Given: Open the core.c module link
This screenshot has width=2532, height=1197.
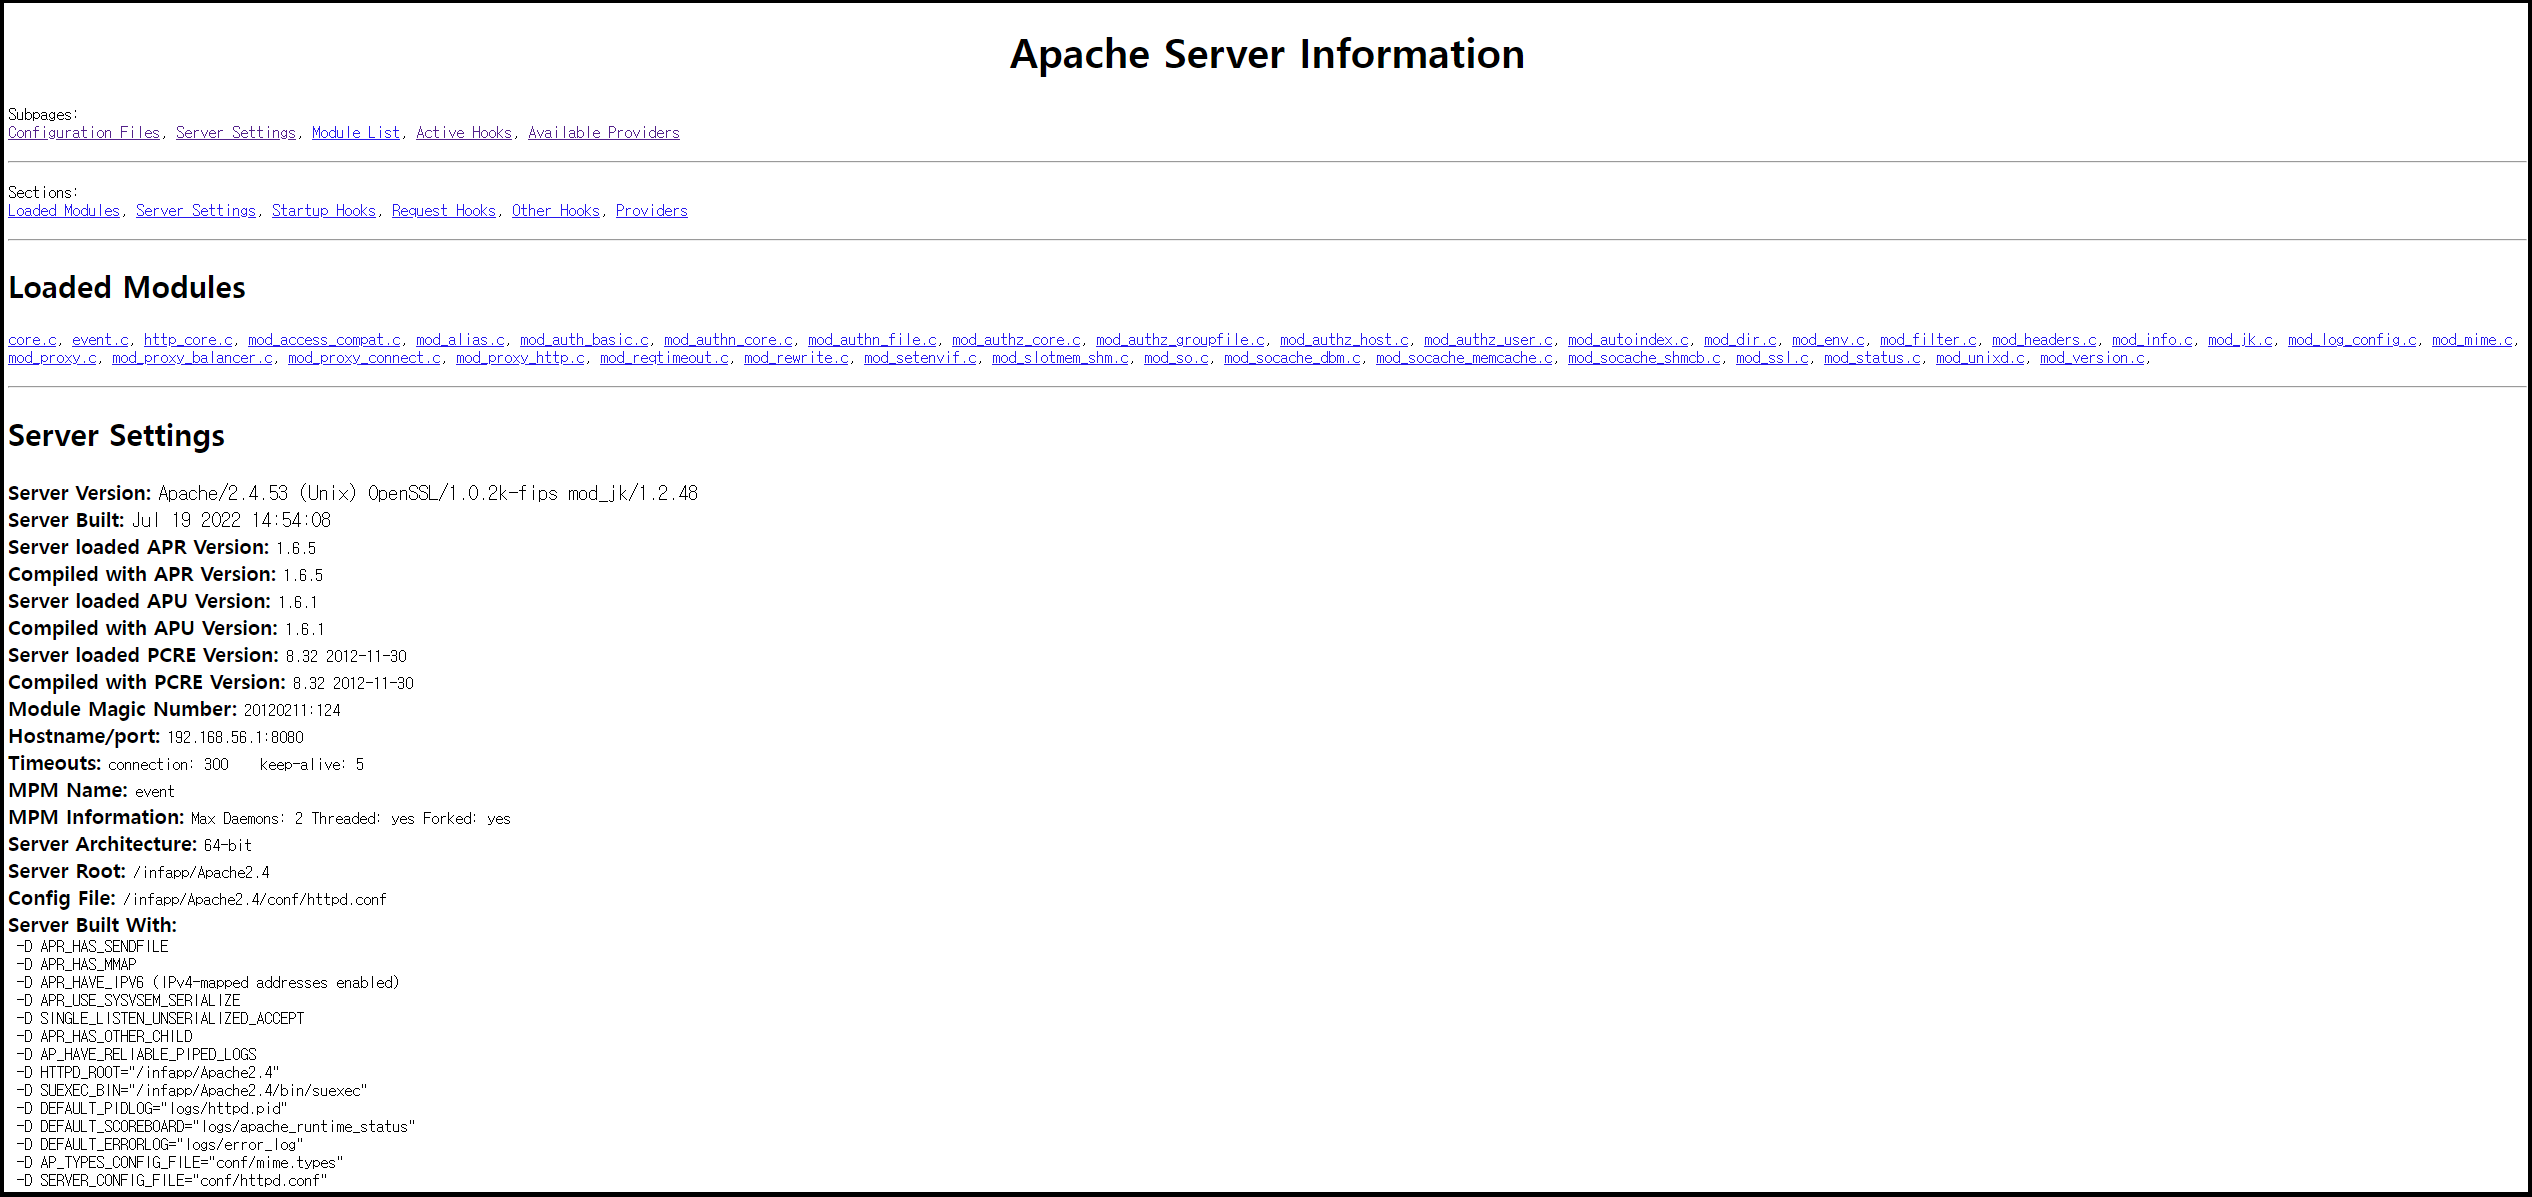Looking at the screenshot, I should pos(32,340).
